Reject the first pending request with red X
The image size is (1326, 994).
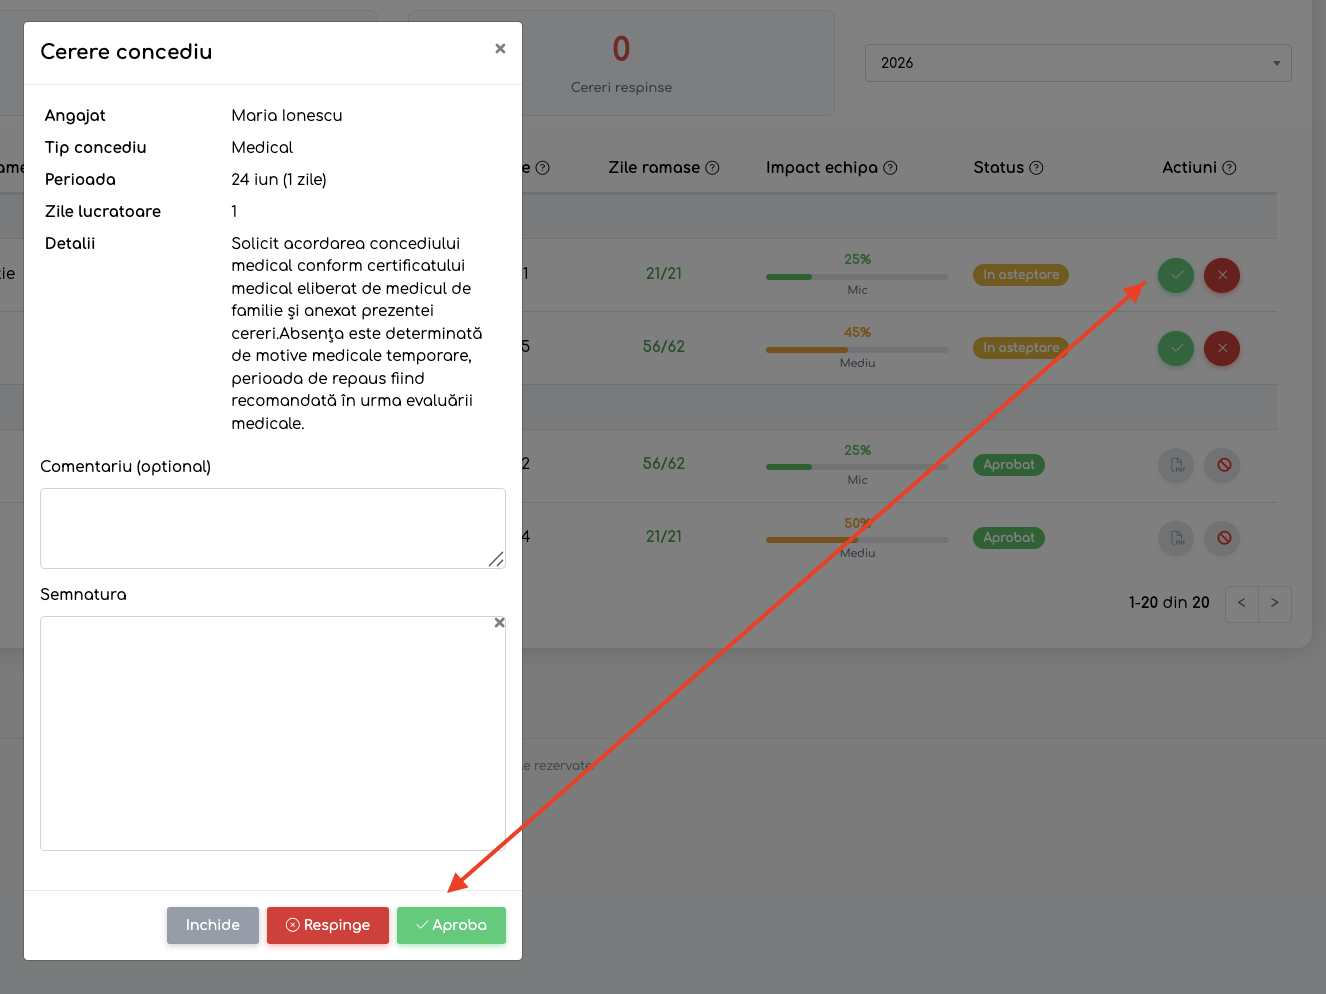(x=1222, y=275)
